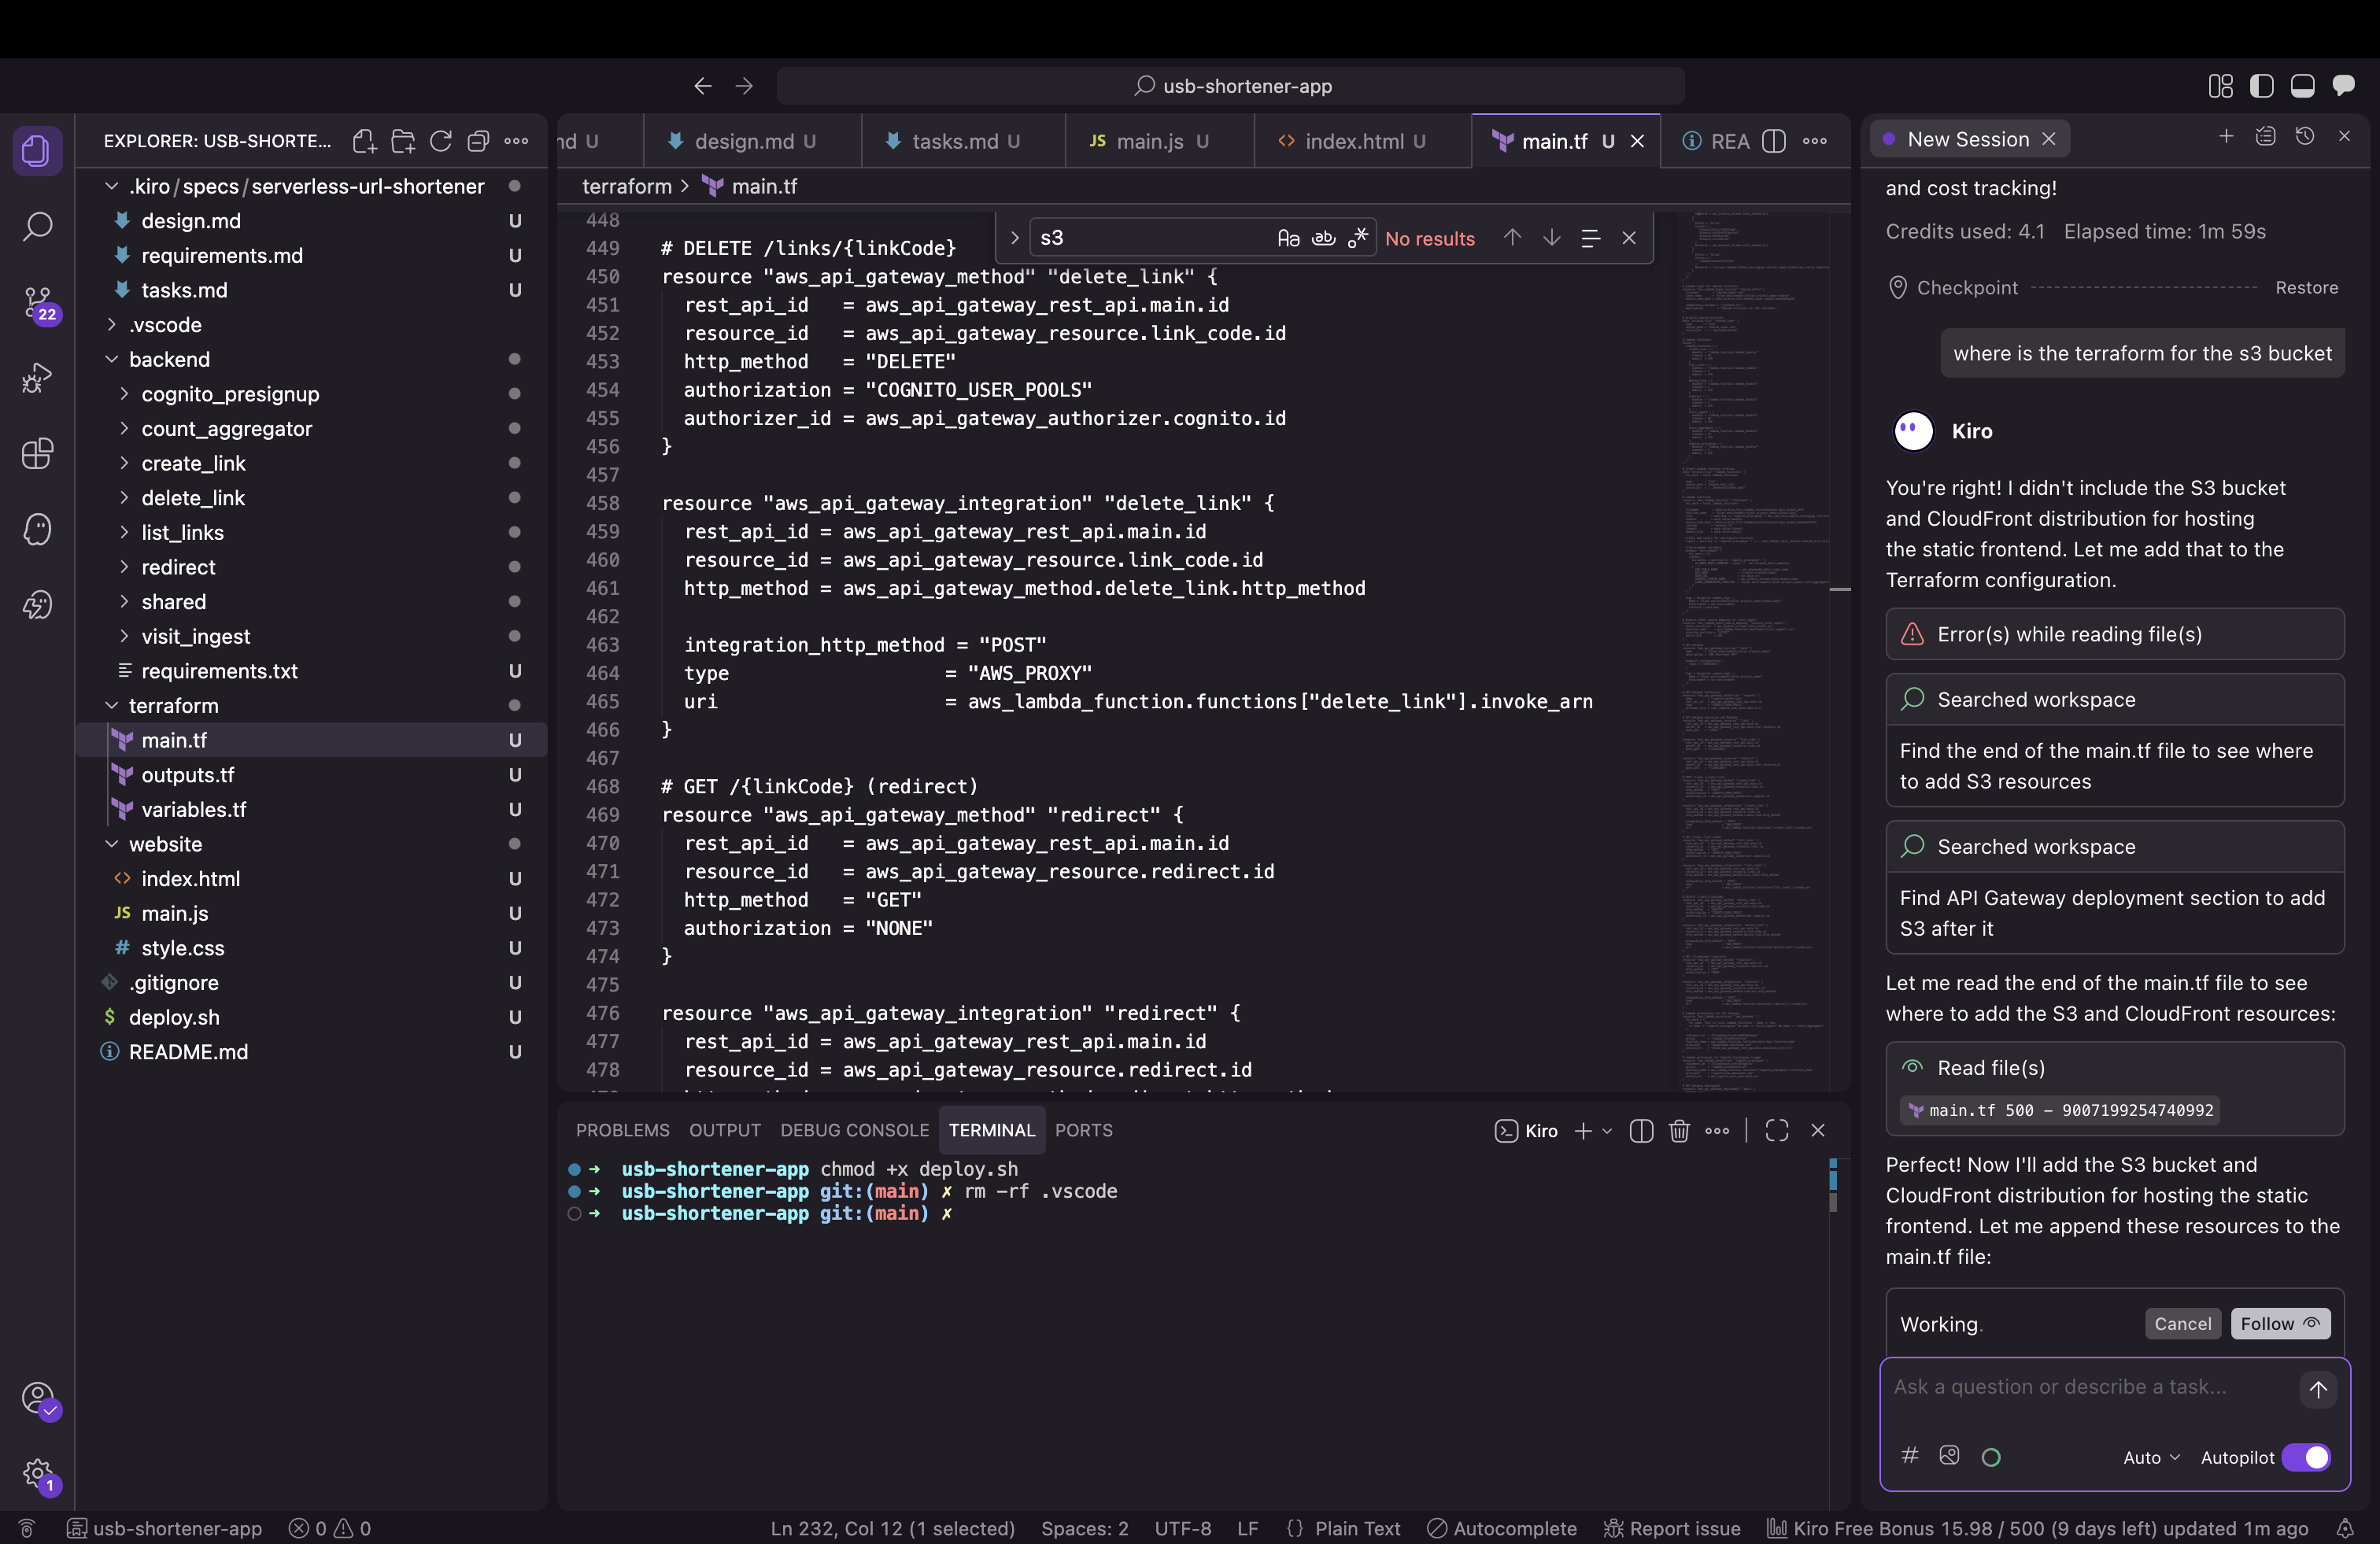Click the editor minimap scroll slider
Image resolution: width=2380 pixels, height=1544 pixels.
[1842, 590]
